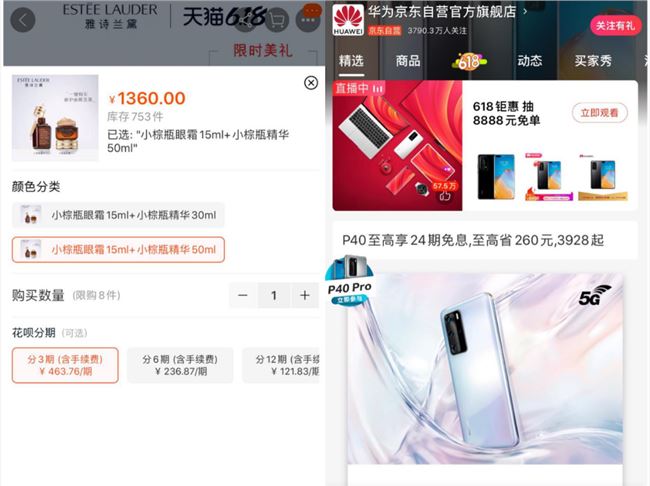Decrease purchase quantity with minus button

[x=243, y=295]
